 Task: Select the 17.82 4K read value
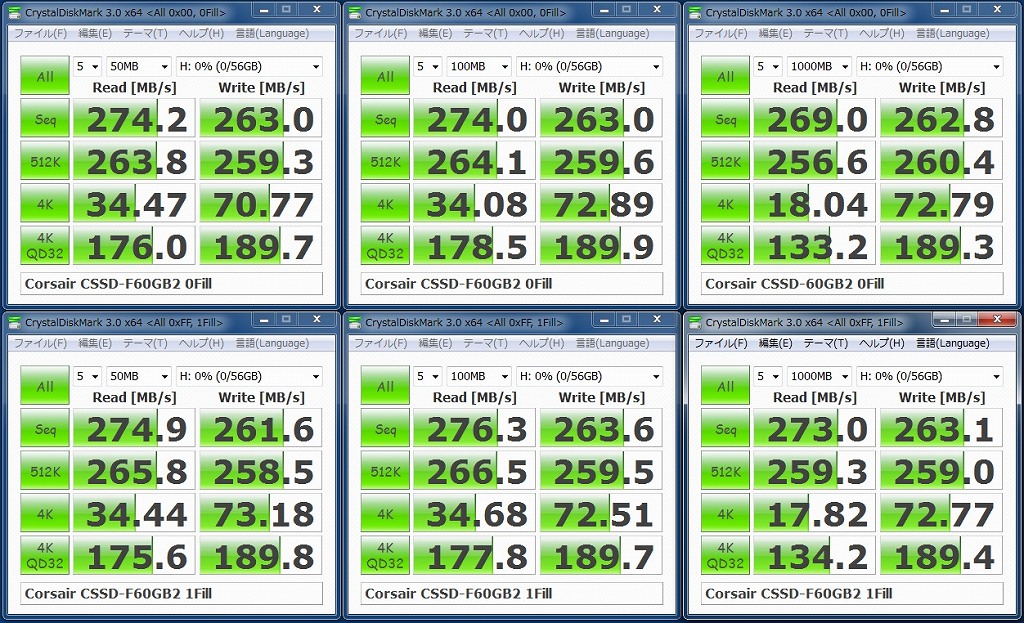(x=814, y=513)
